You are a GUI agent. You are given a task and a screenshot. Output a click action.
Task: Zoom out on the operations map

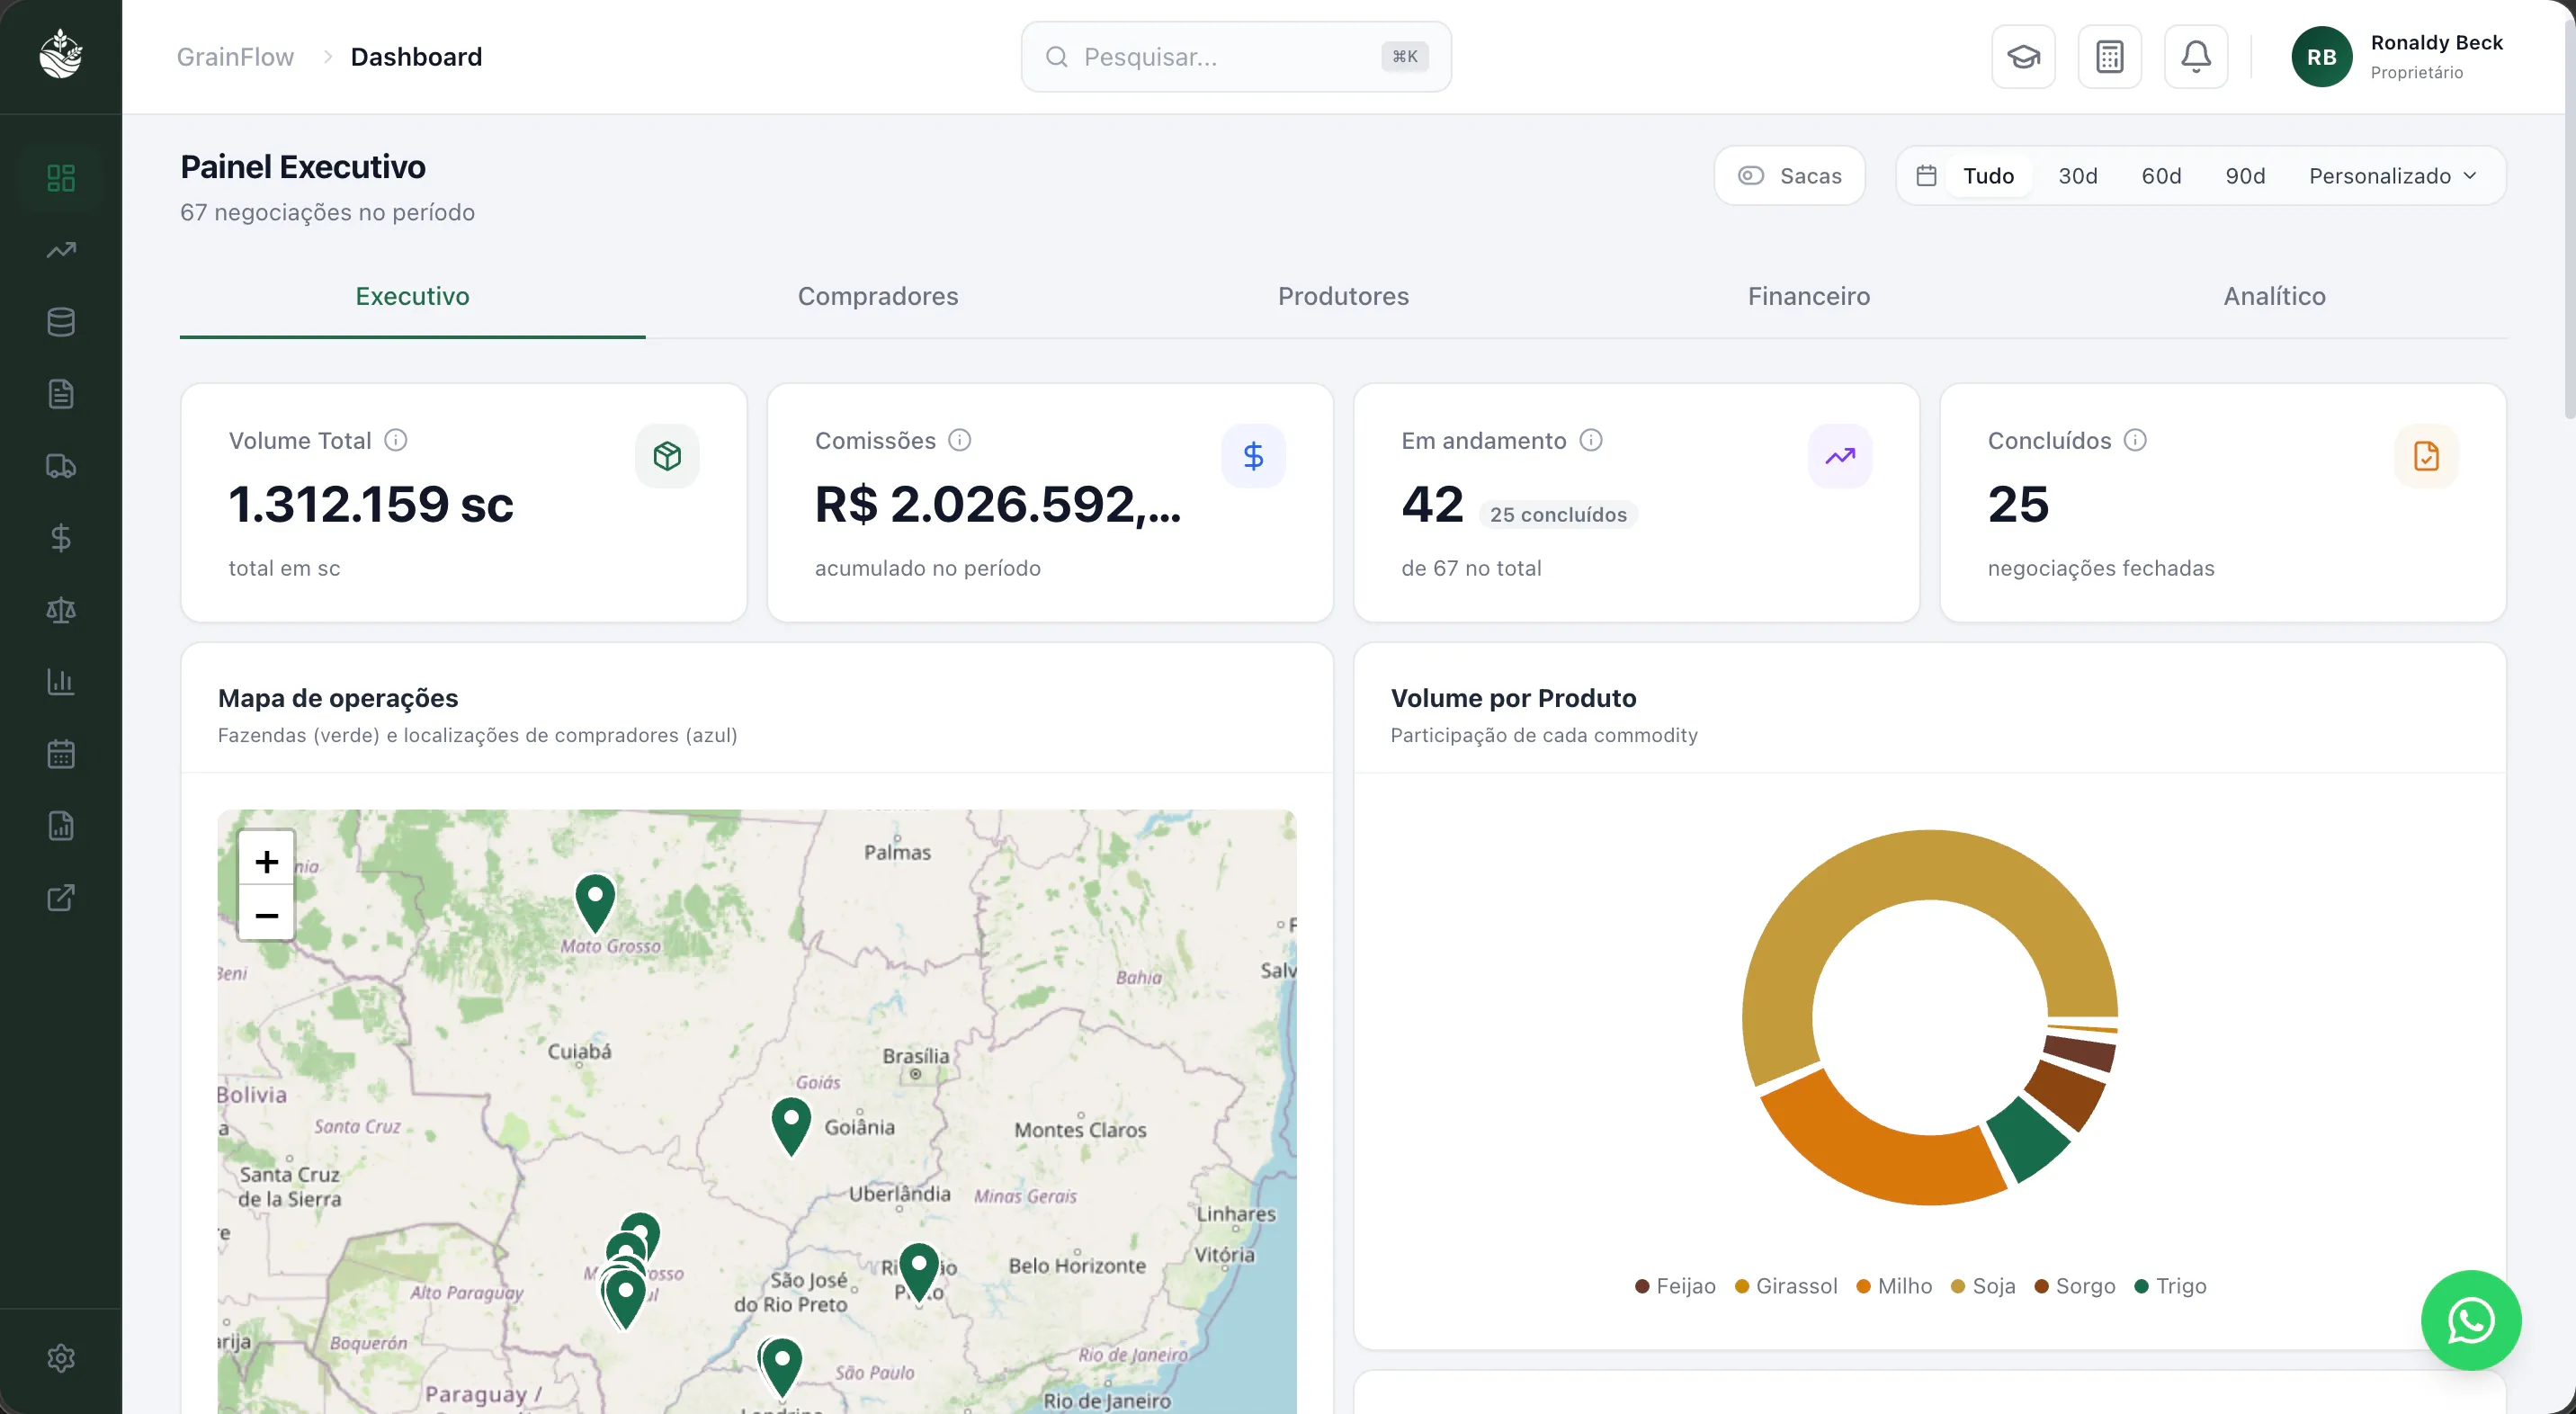pos(266,914)
